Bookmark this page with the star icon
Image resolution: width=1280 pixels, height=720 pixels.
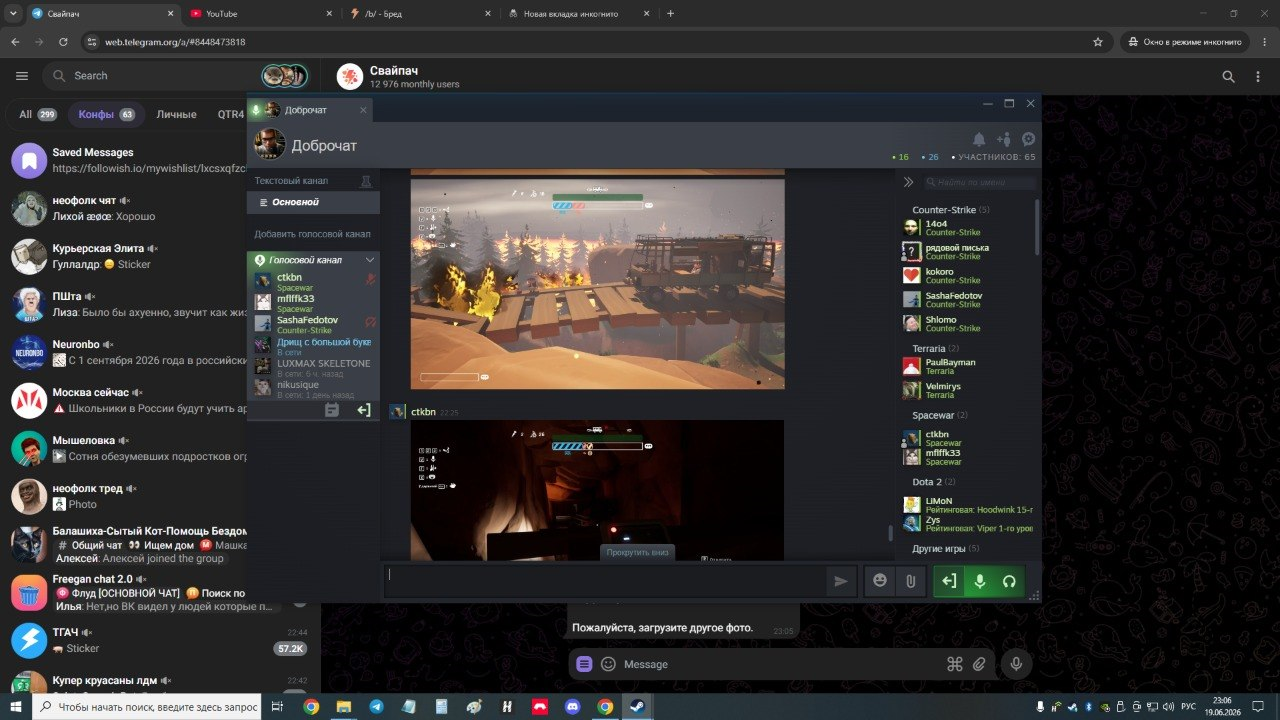(x=1098, y=42)
